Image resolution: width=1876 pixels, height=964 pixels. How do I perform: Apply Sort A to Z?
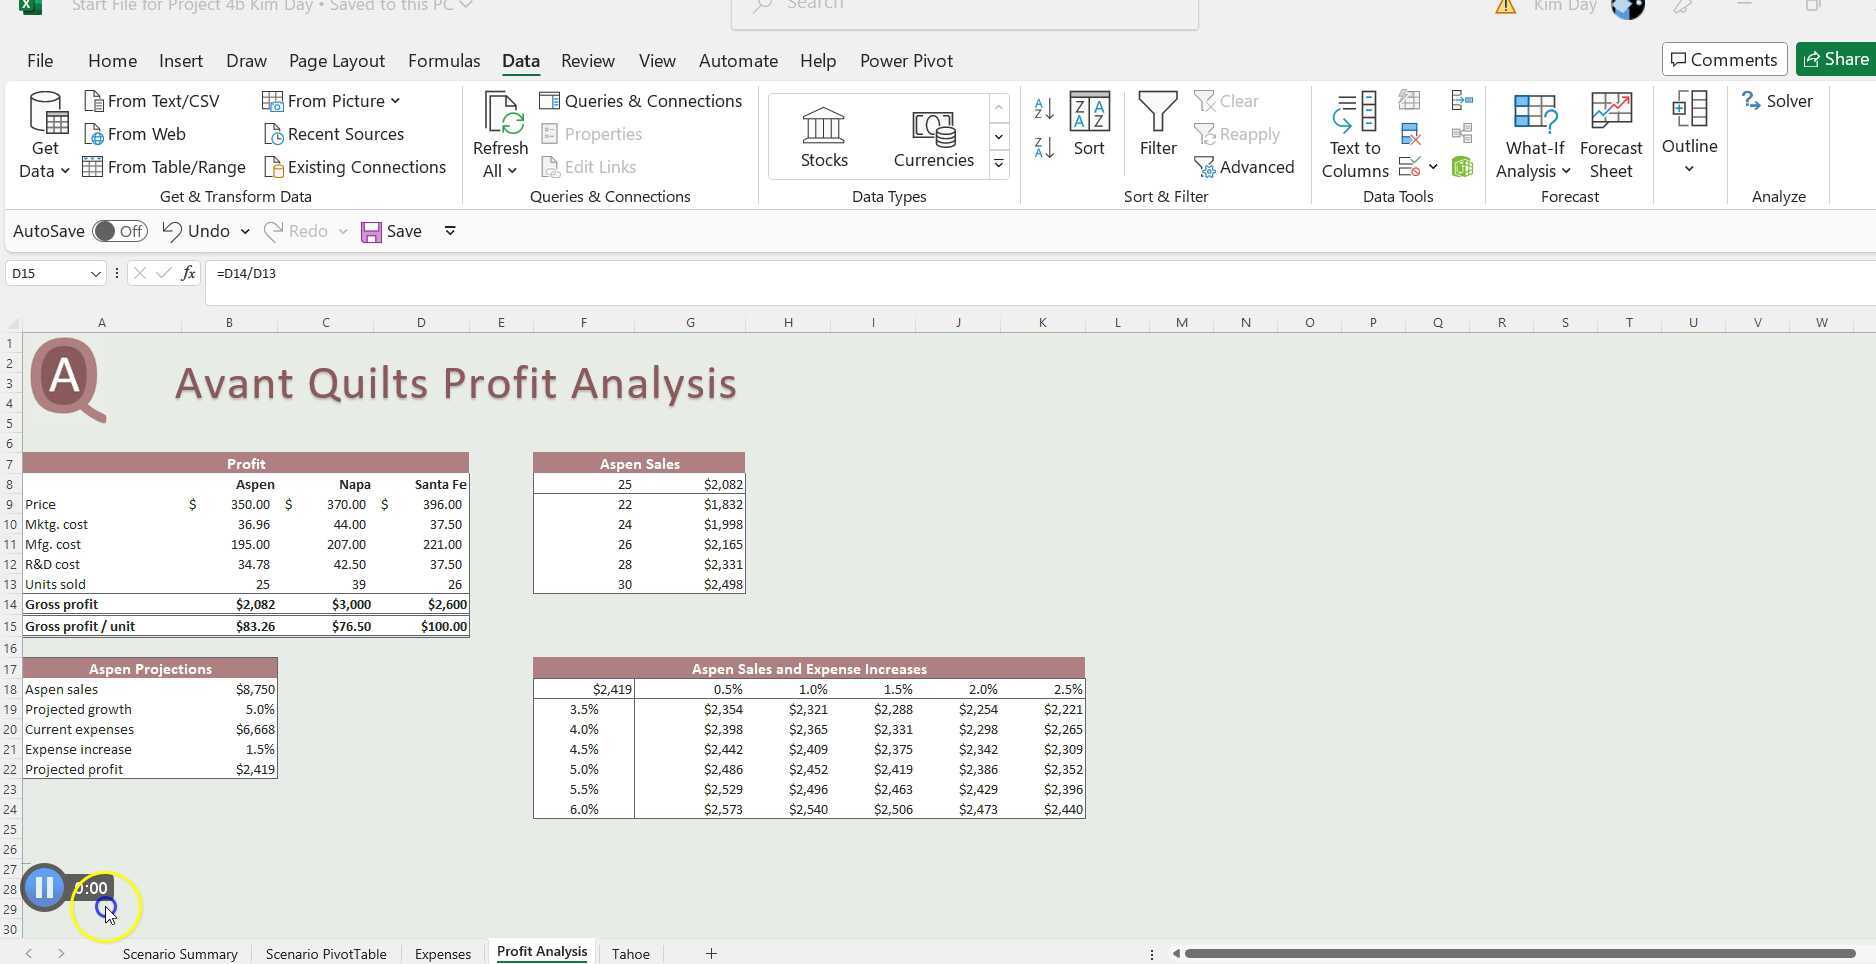(1043, 108)
